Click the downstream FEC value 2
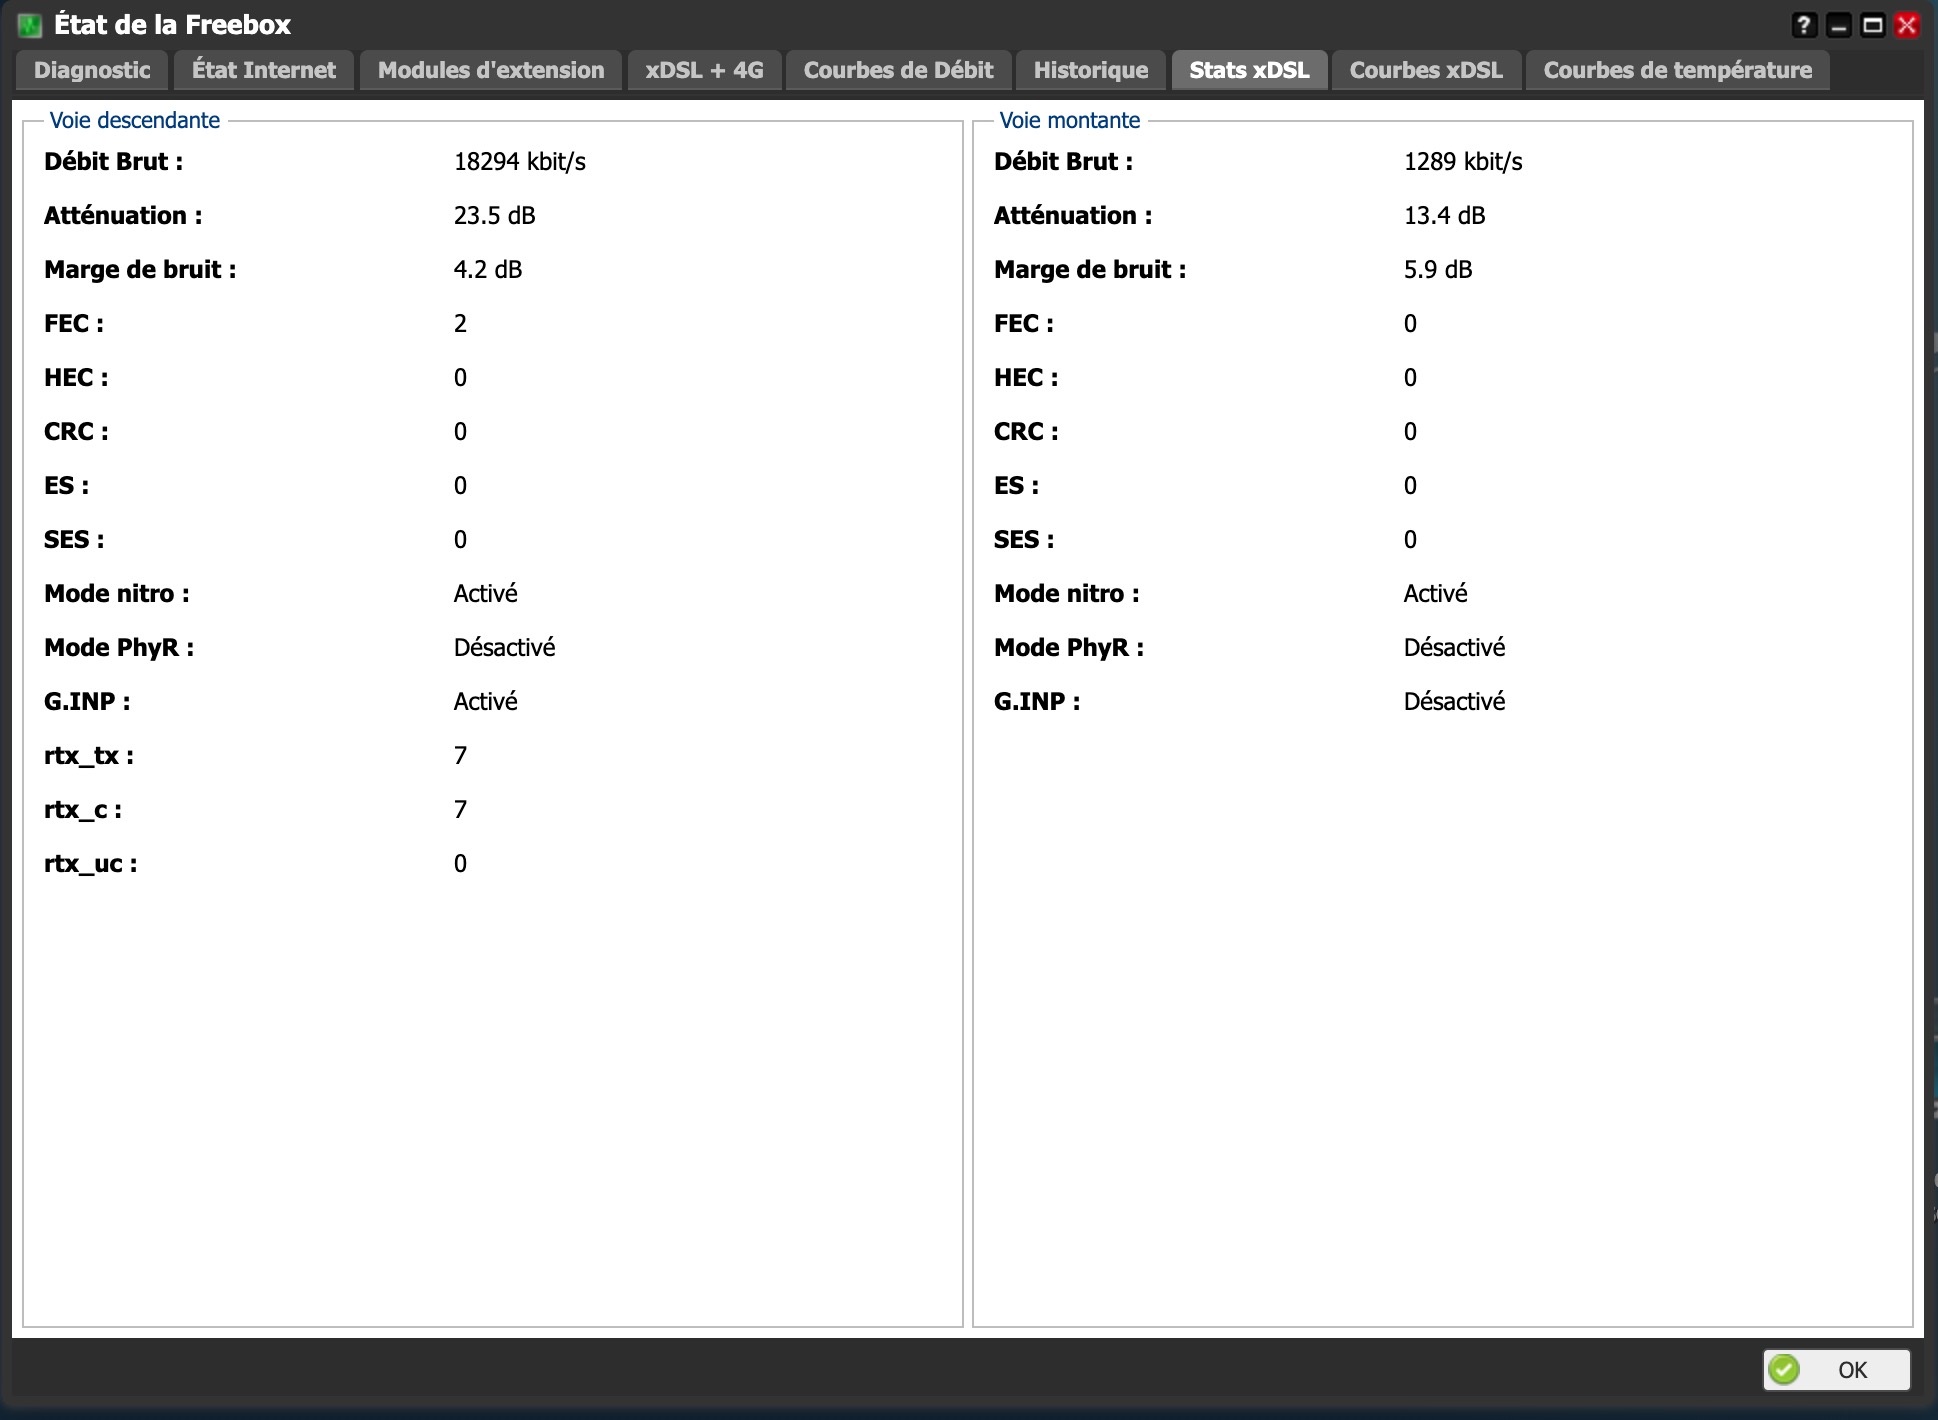This screenshot has height=1420, width=1938. (460, 324)
